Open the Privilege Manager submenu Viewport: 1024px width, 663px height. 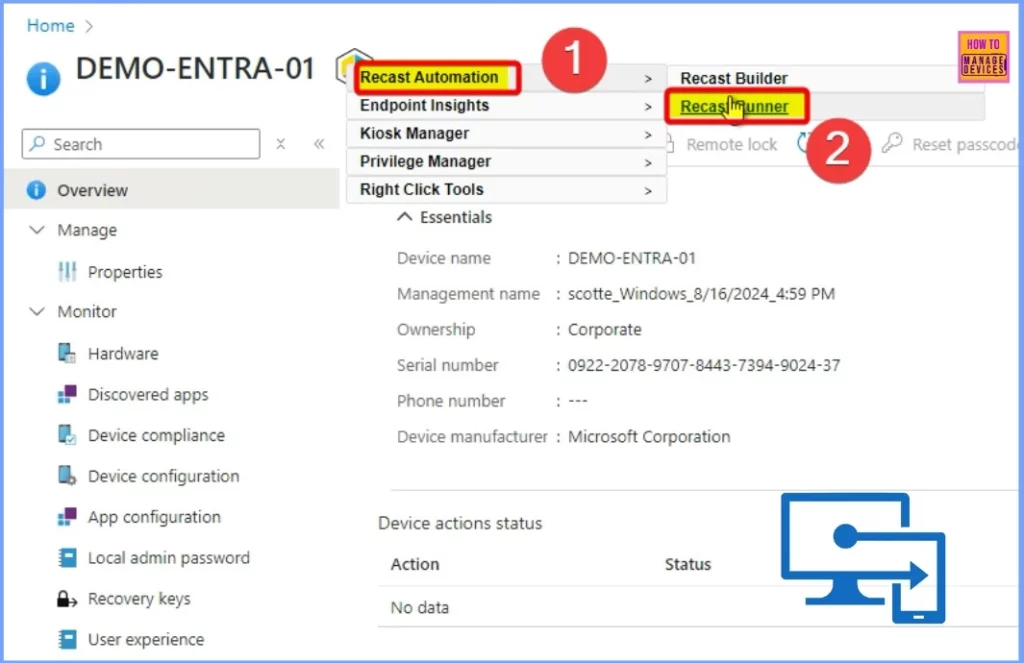pos(506,161)
